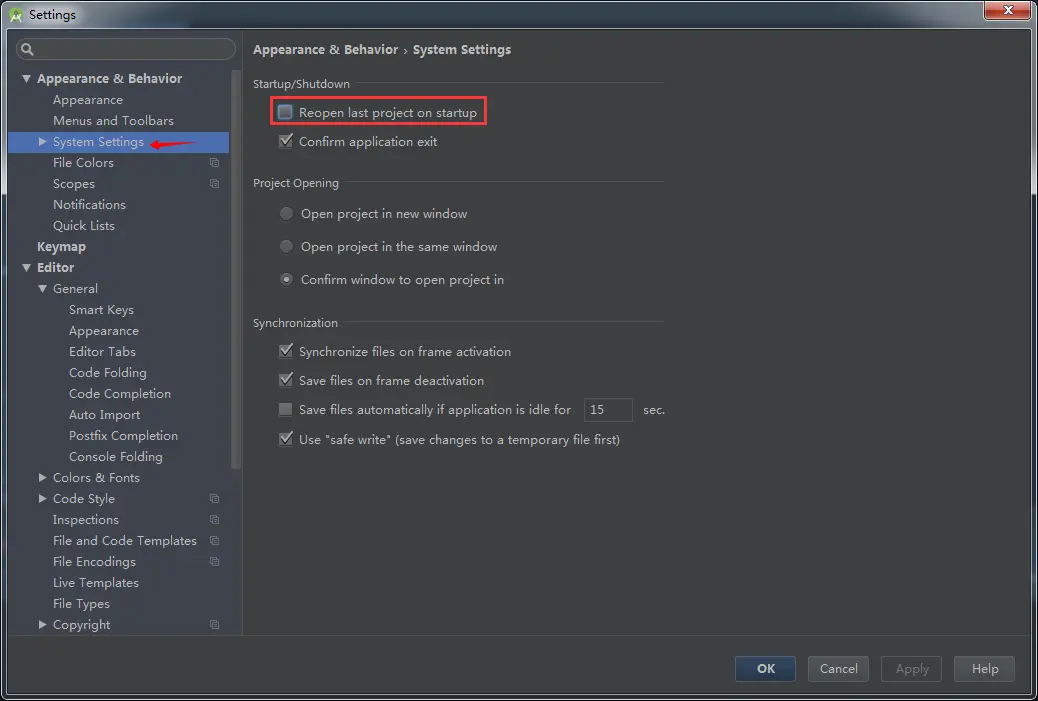Toggle Synchronize files on frame activation

(285, 351)
